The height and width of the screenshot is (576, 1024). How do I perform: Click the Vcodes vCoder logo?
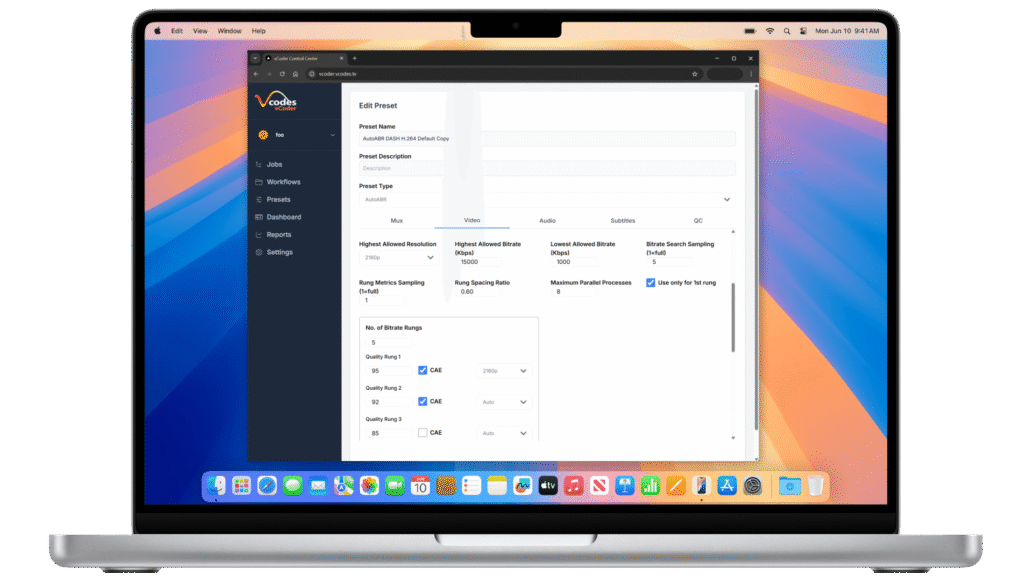click(x=276, y=101)
